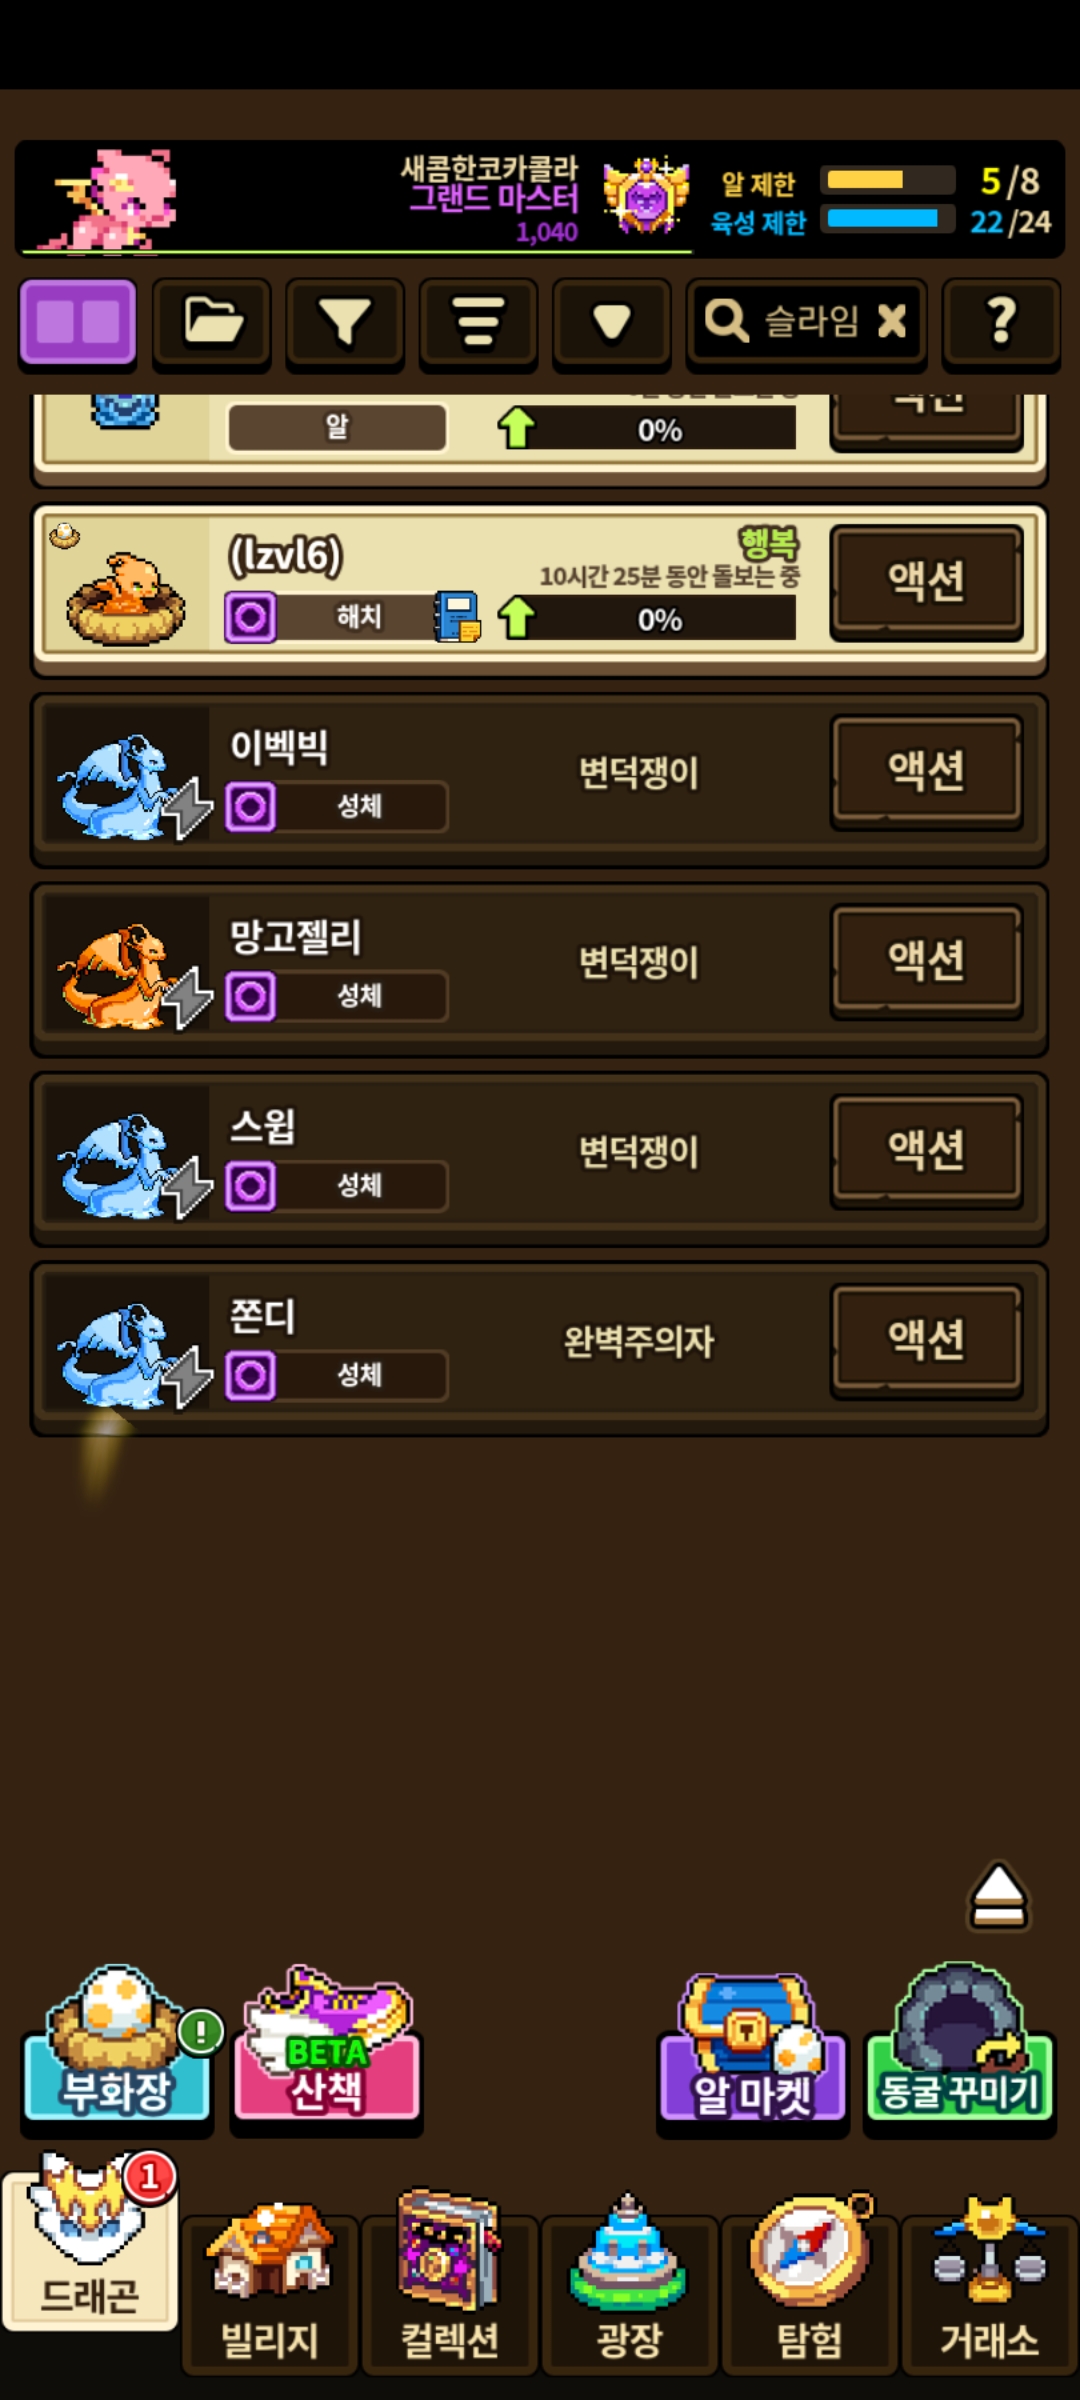Open the 부화장 hatchery egg icon
The height and width of the screenshot is (2400, 1080).
click(117, 2046)
